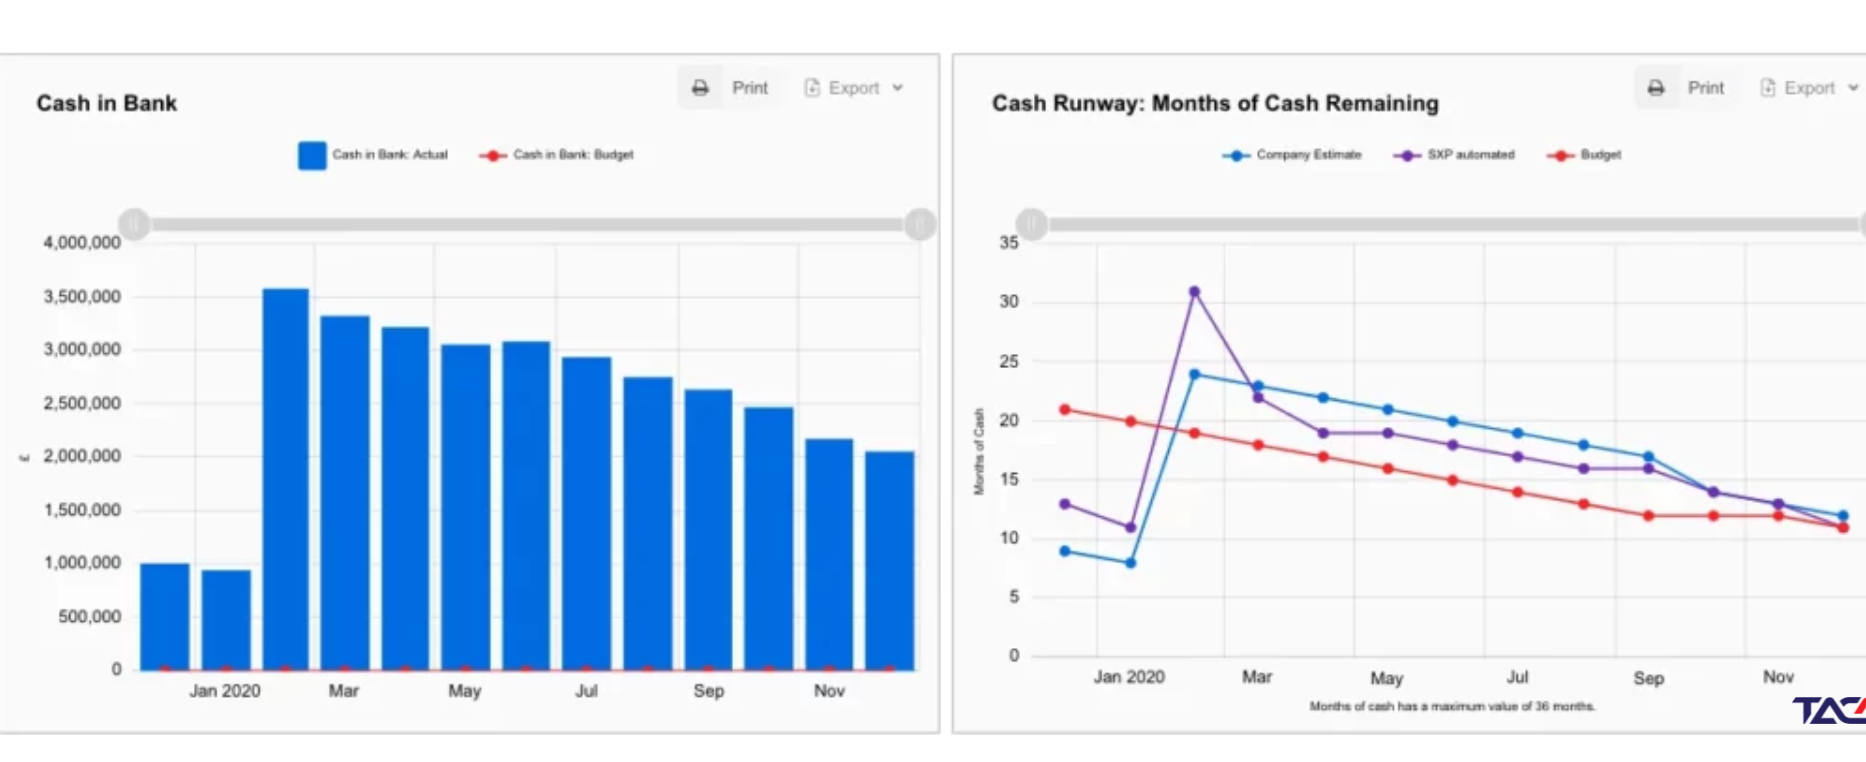This screenshot has height=762, width=1866.
Task: Click the months of cash maximum value footnote
Action: (1452, 706)
